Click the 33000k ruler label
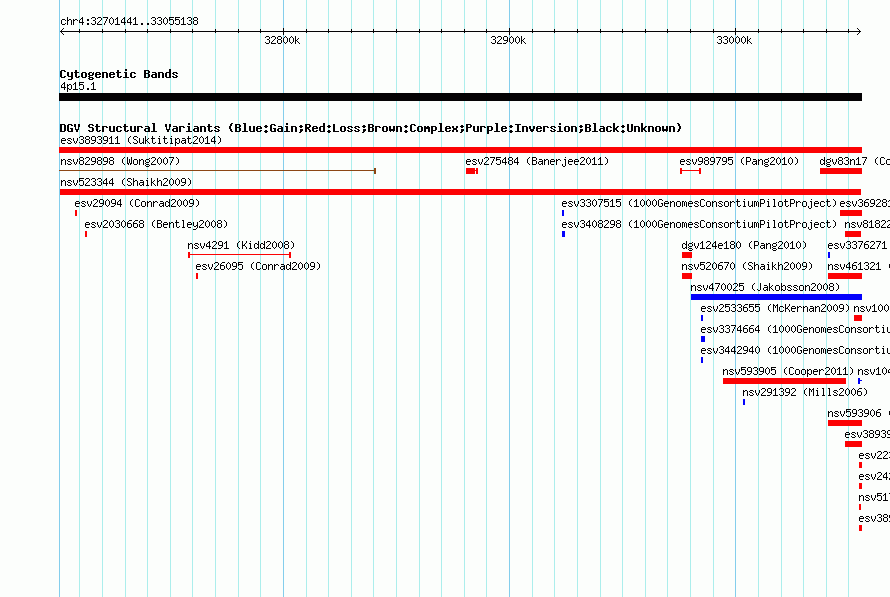The width and height of the screenshot is (890, 597). click(734, 40)
